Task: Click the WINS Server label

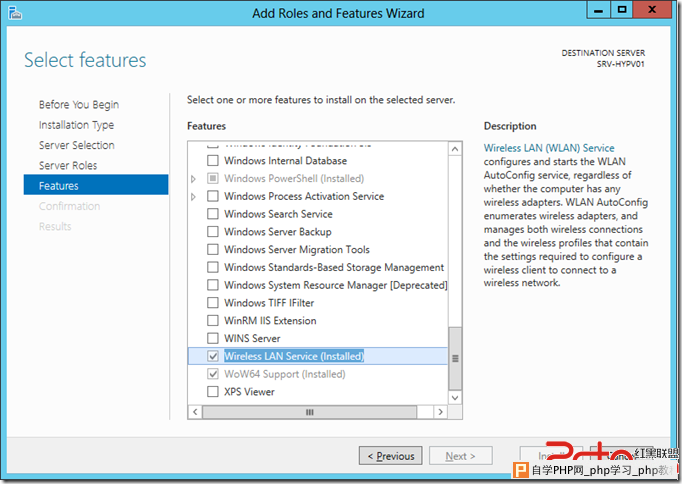Action: pyautogui.click(x=252, y=338)
